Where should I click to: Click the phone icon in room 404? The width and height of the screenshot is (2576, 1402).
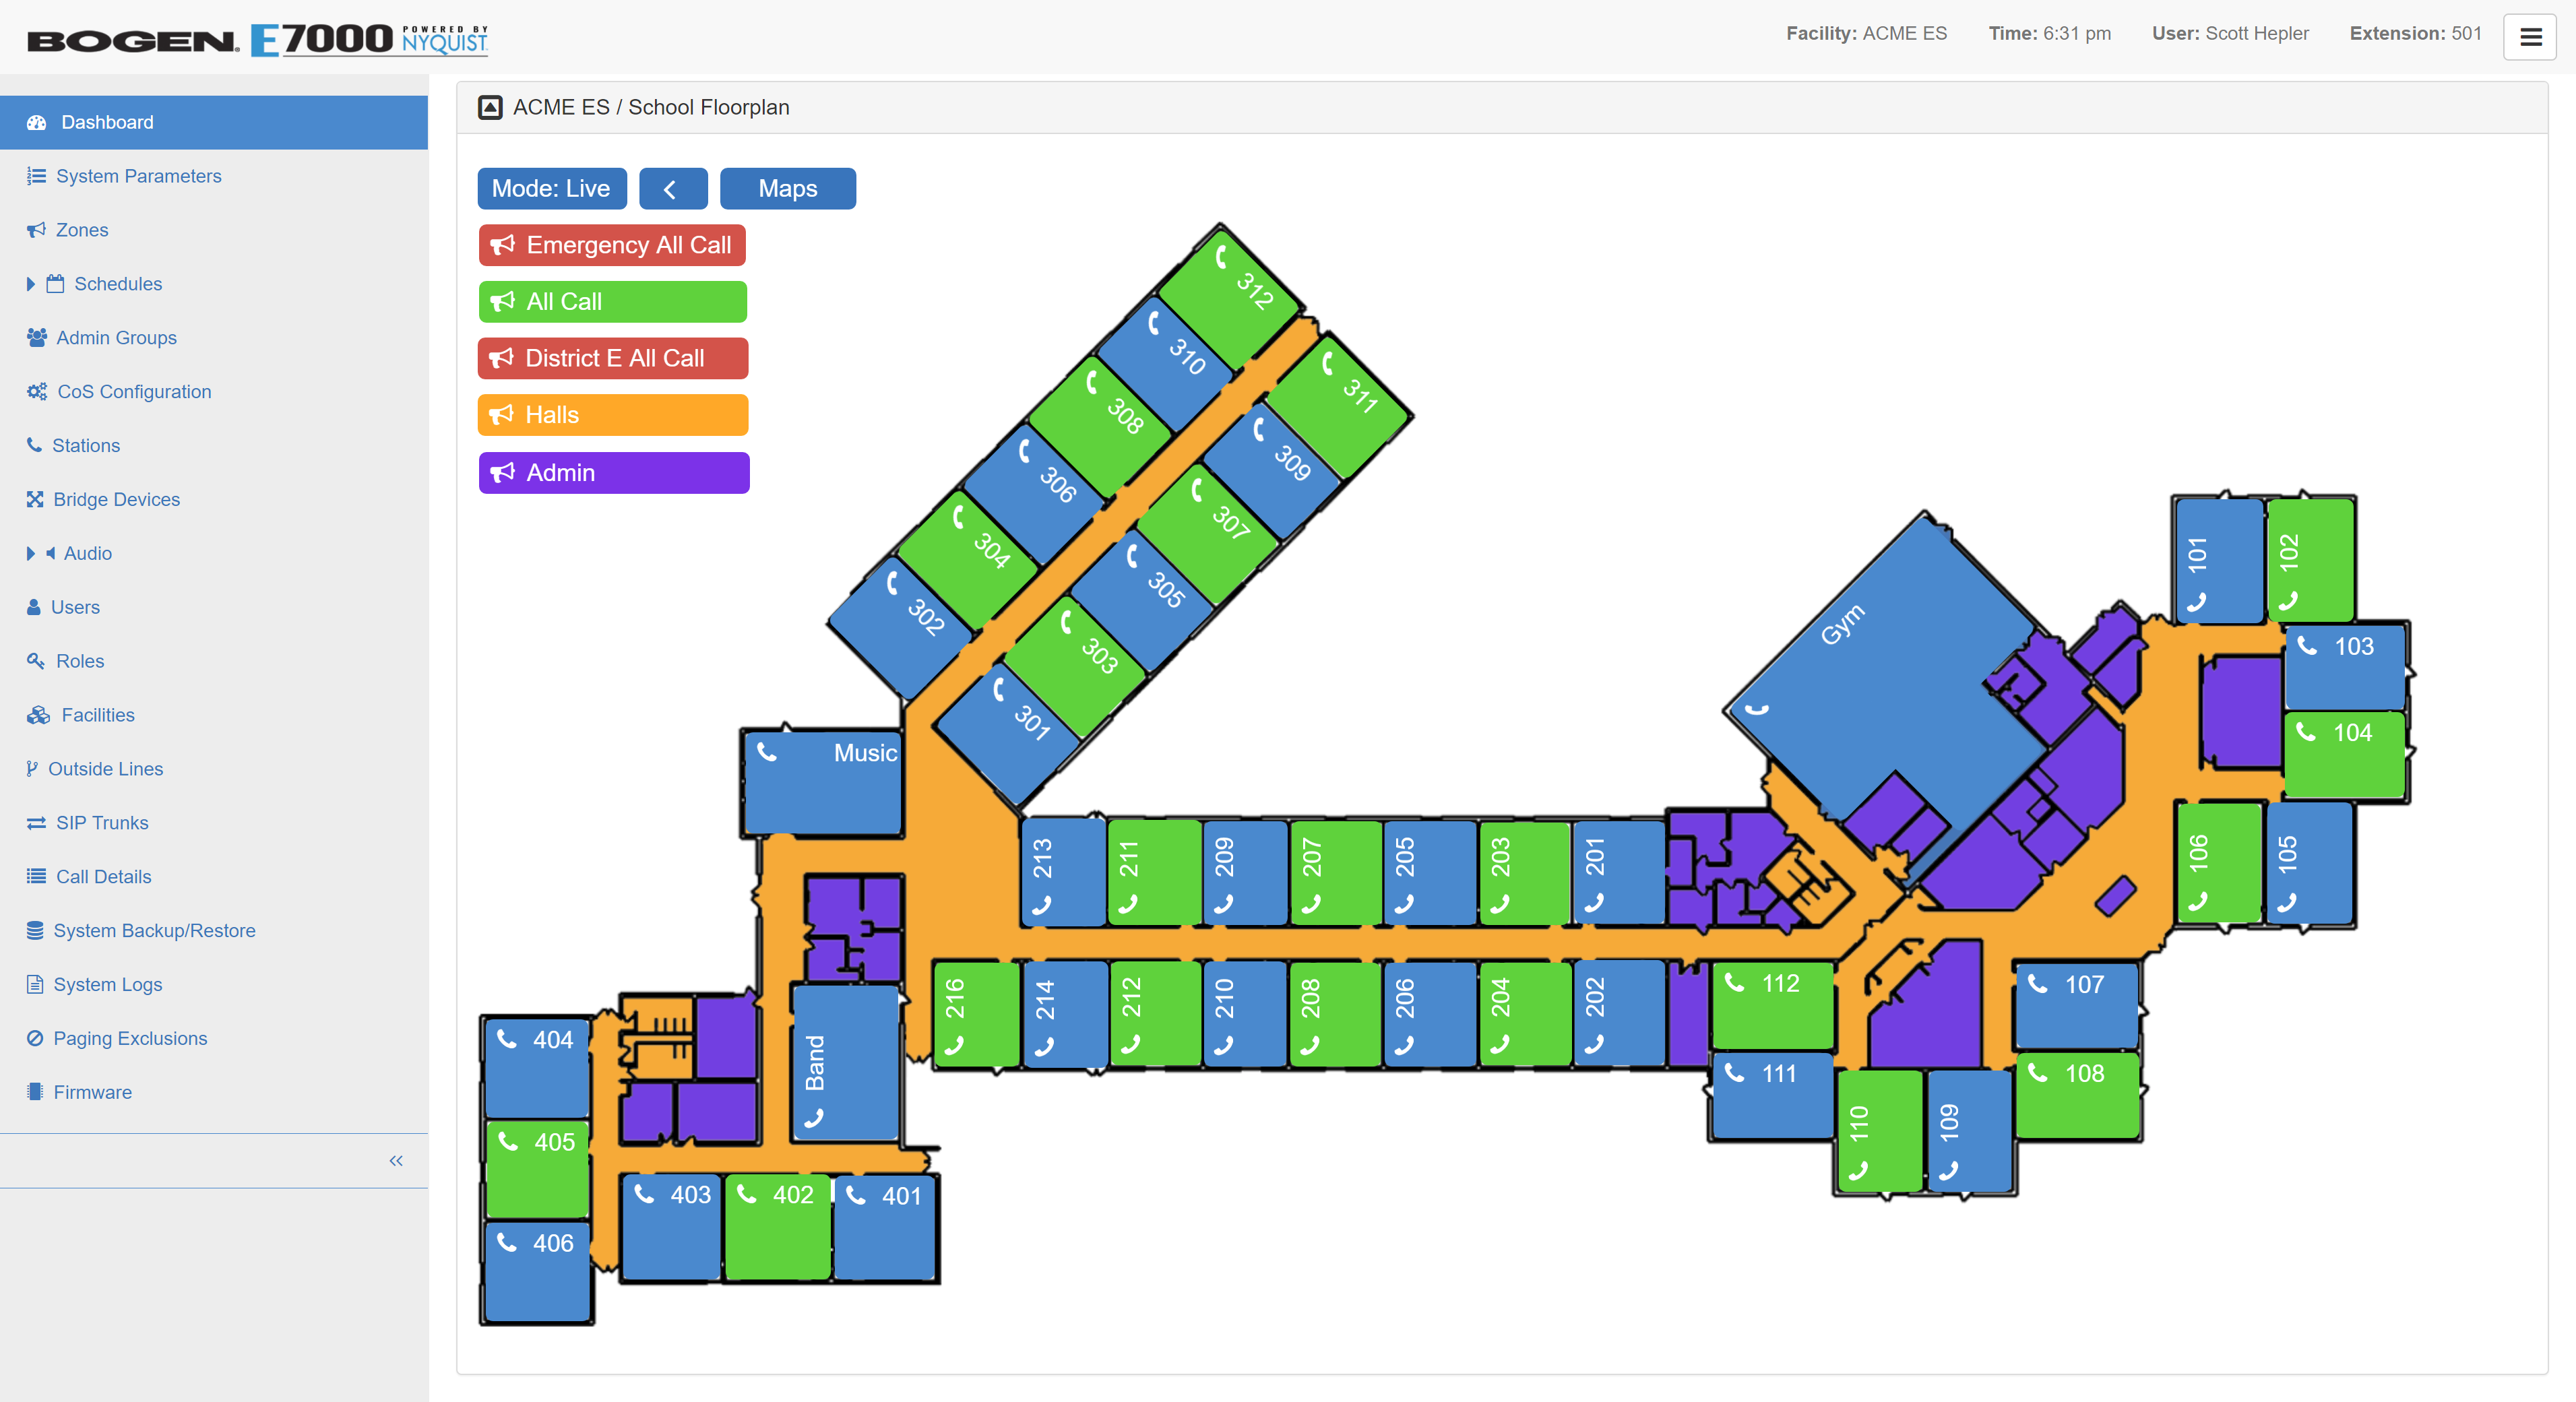pyautogui.click(x=507, y=1039)
